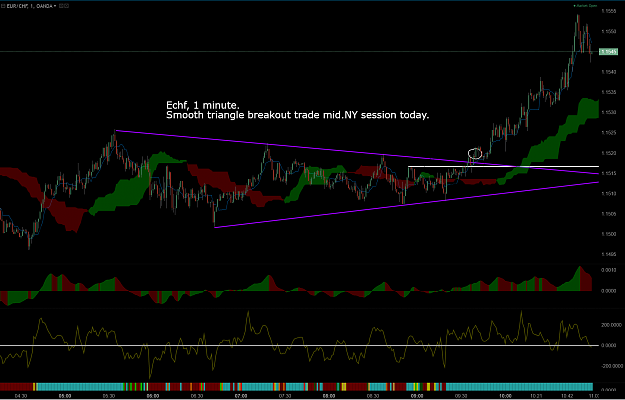
Task: Select the white zero line in oscillator pane
Action: click(x=299, y=345)
